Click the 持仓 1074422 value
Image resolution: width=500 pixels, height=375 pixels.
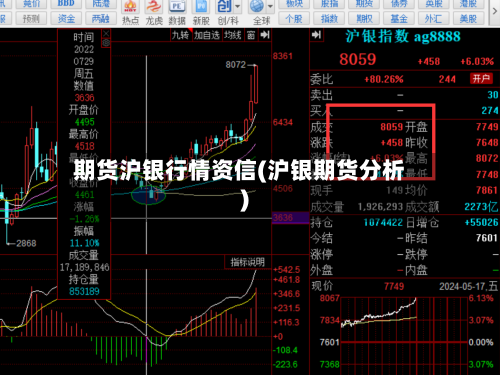click(x=383, y=222)
